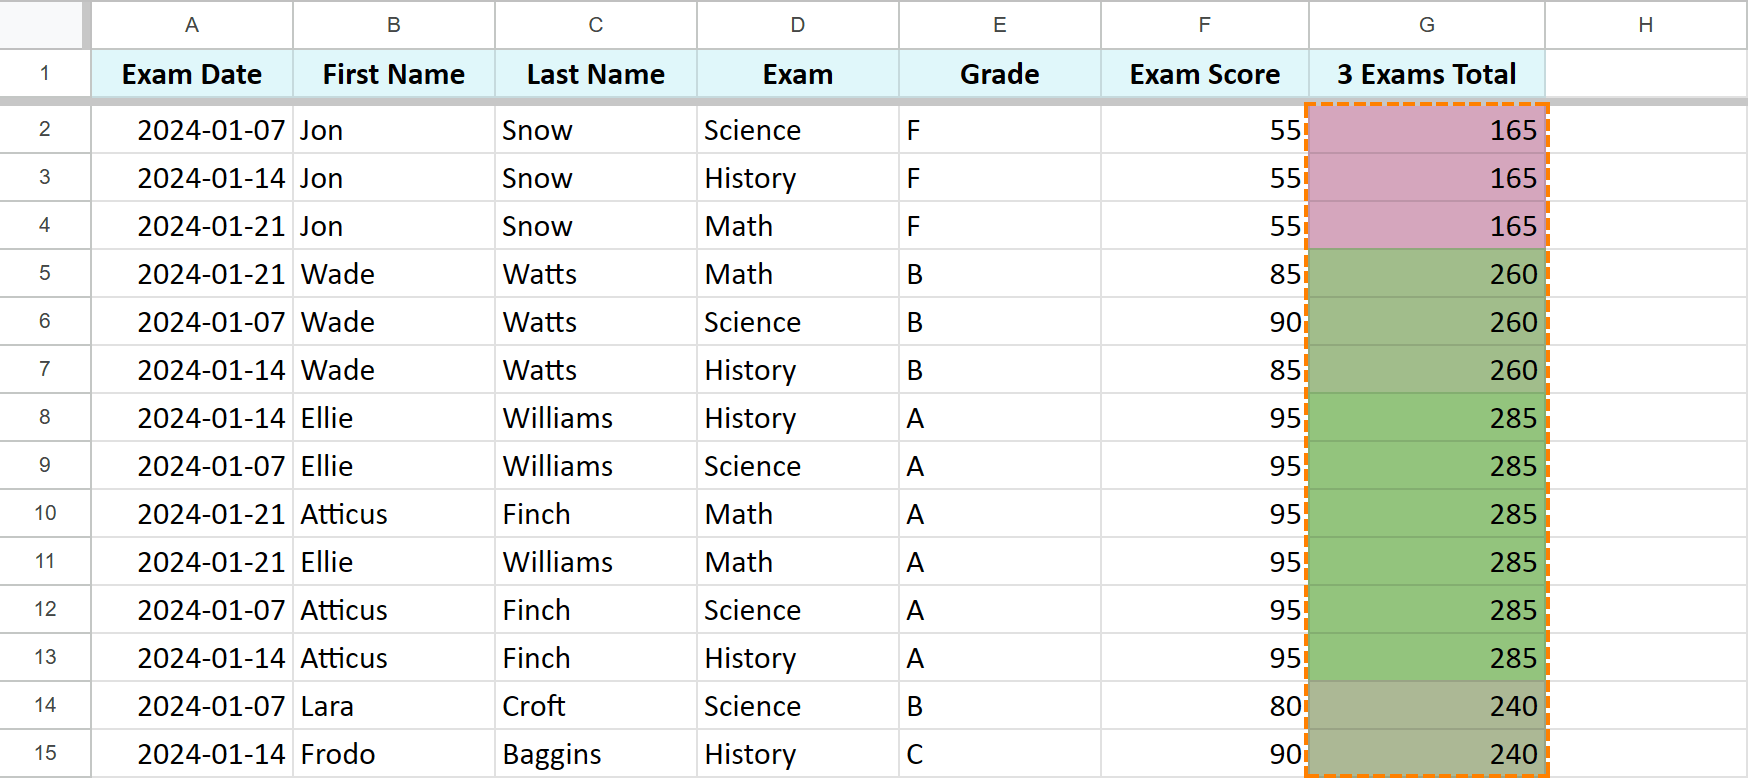Click row number 15
The height and width of the screenshot is (778, 1748).
pos(45,753)
